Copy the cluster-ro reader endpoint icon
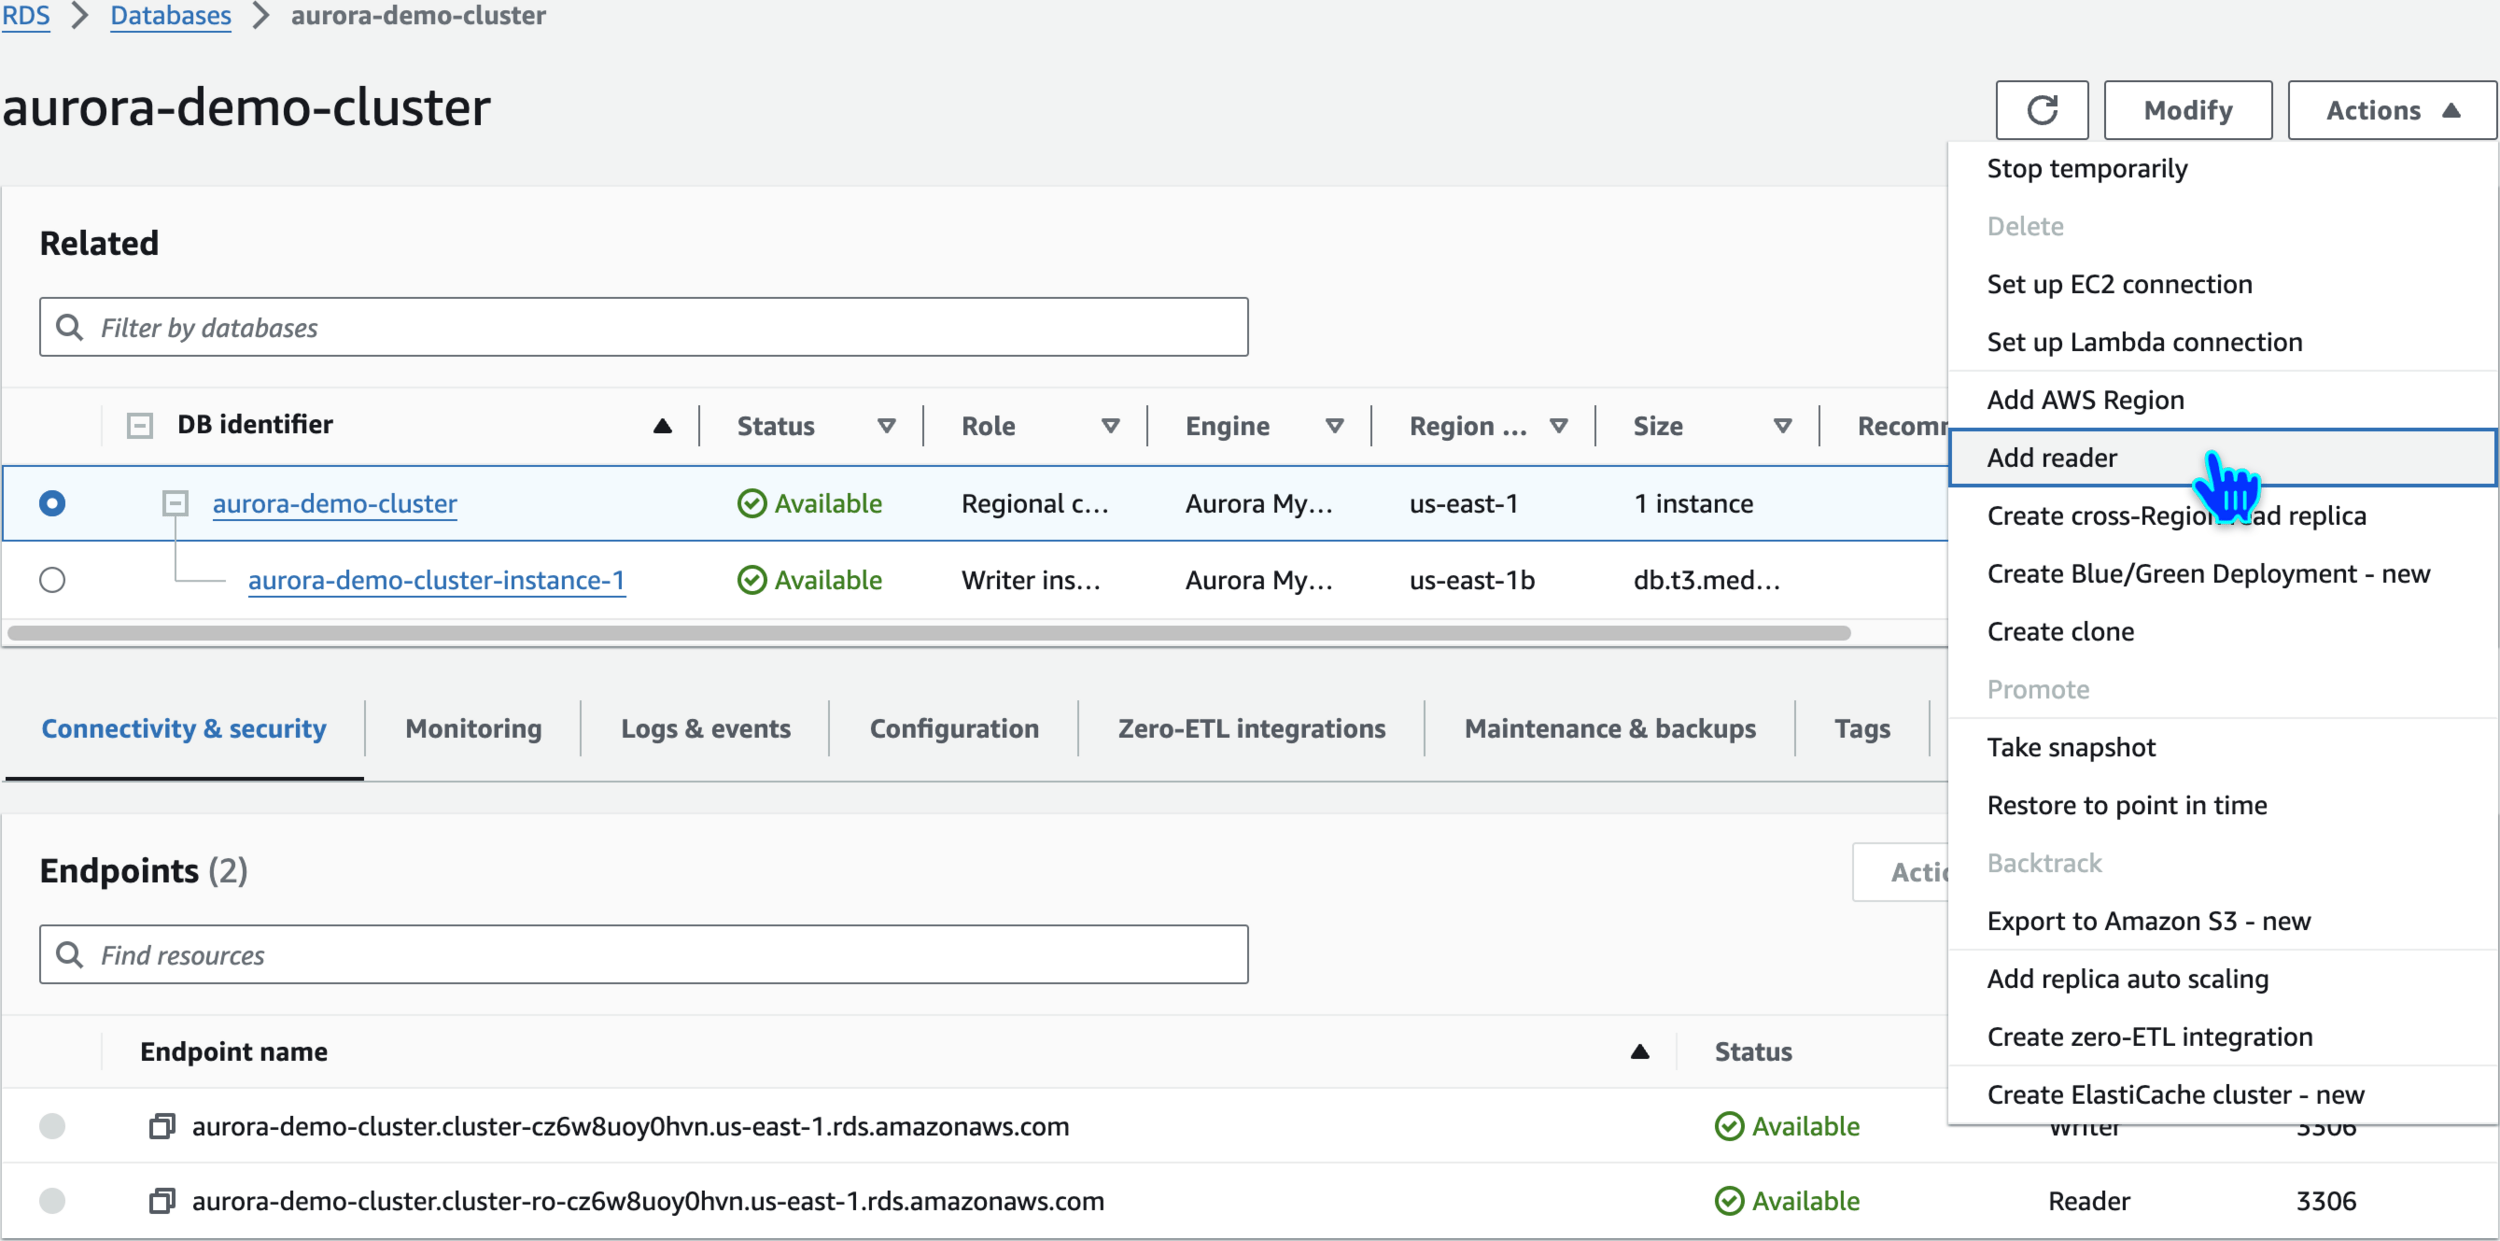 pyautogui.click(x=162, y=1200)
